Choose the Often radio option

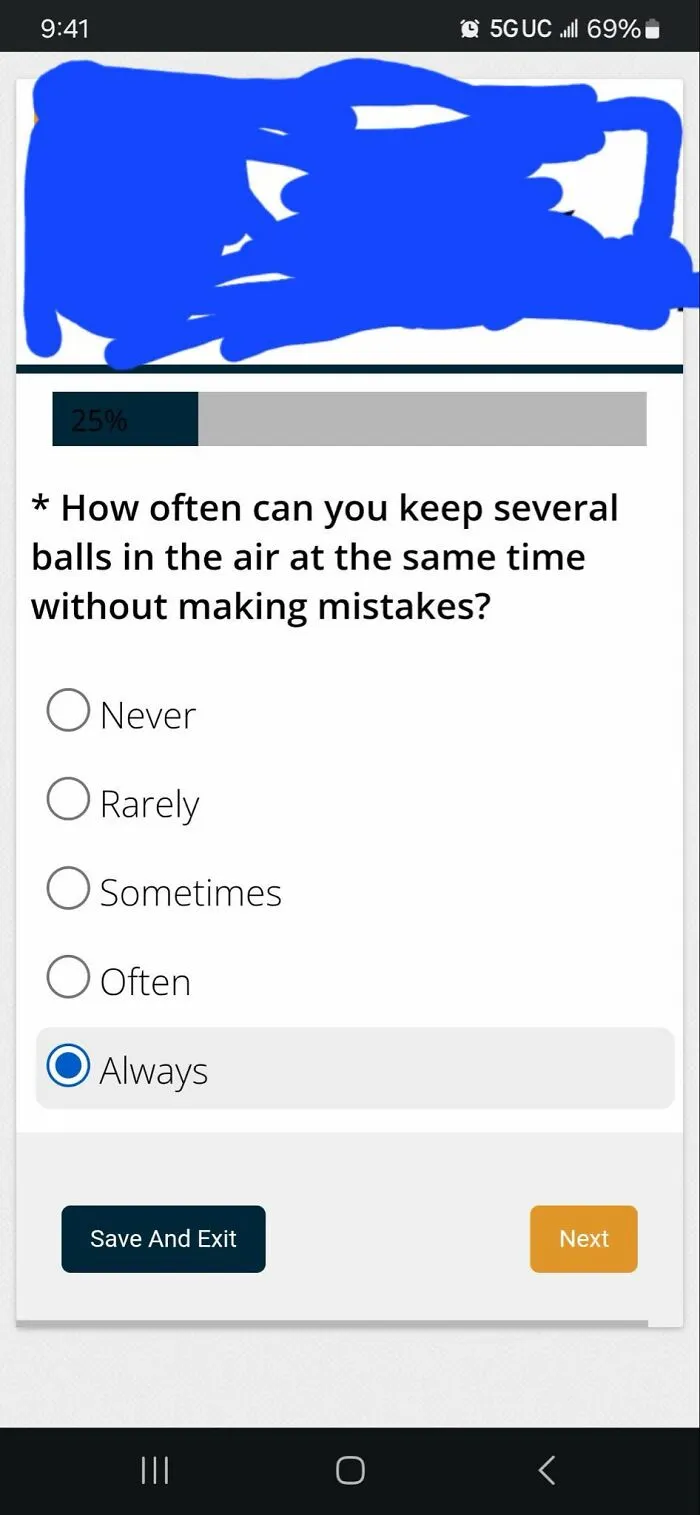pyautogui.click(x=68, y=977)
